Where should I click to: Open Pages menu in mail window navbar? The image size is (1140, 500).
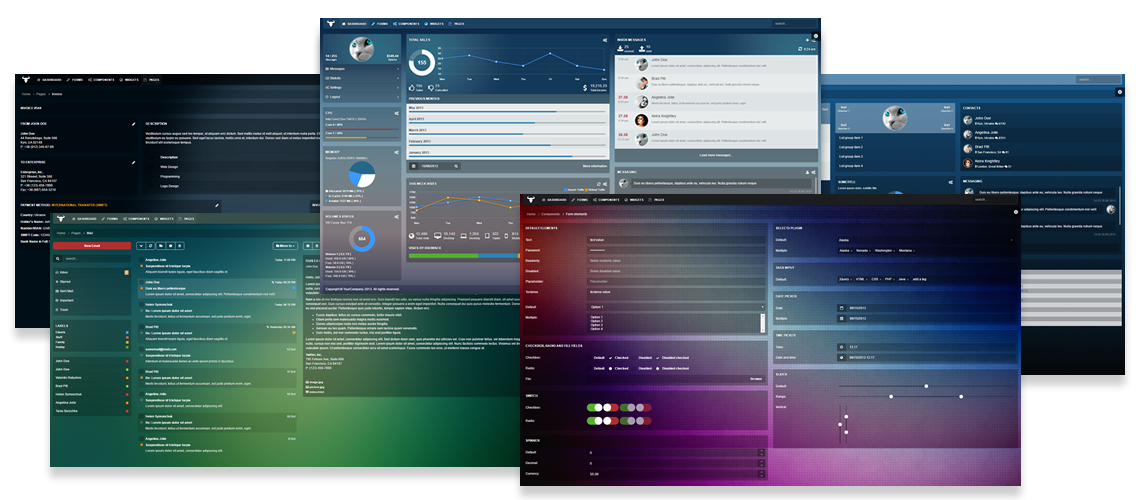188,219
